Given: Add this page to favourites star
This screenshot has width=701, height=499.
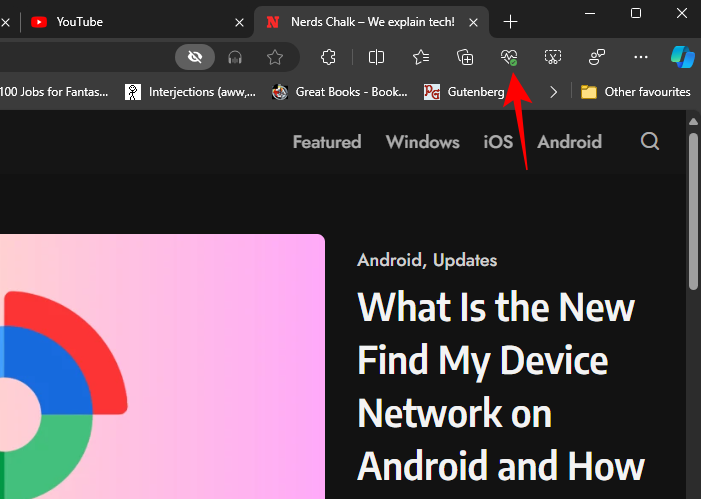Looking at the screenshot, I should tap(274, 57).
